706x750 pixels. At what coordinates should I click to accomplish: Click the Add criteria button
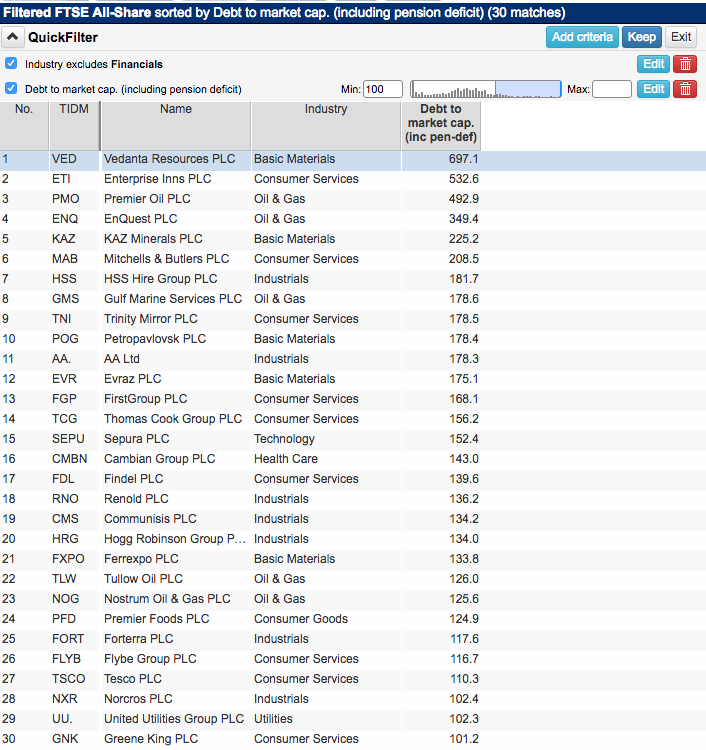pyautogui.click(x=582, y=37)
